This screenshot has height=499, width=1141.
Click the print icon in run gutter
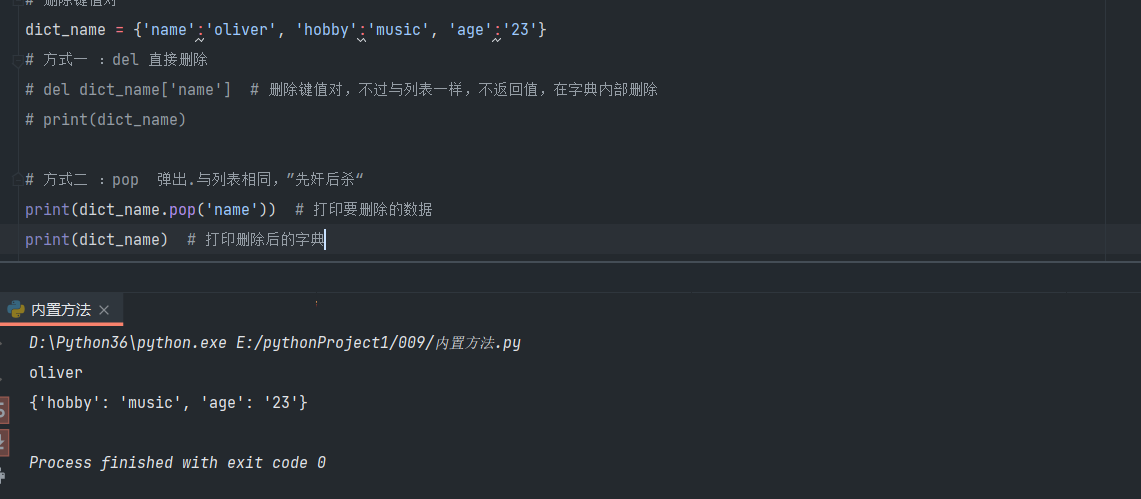[3, 473]
